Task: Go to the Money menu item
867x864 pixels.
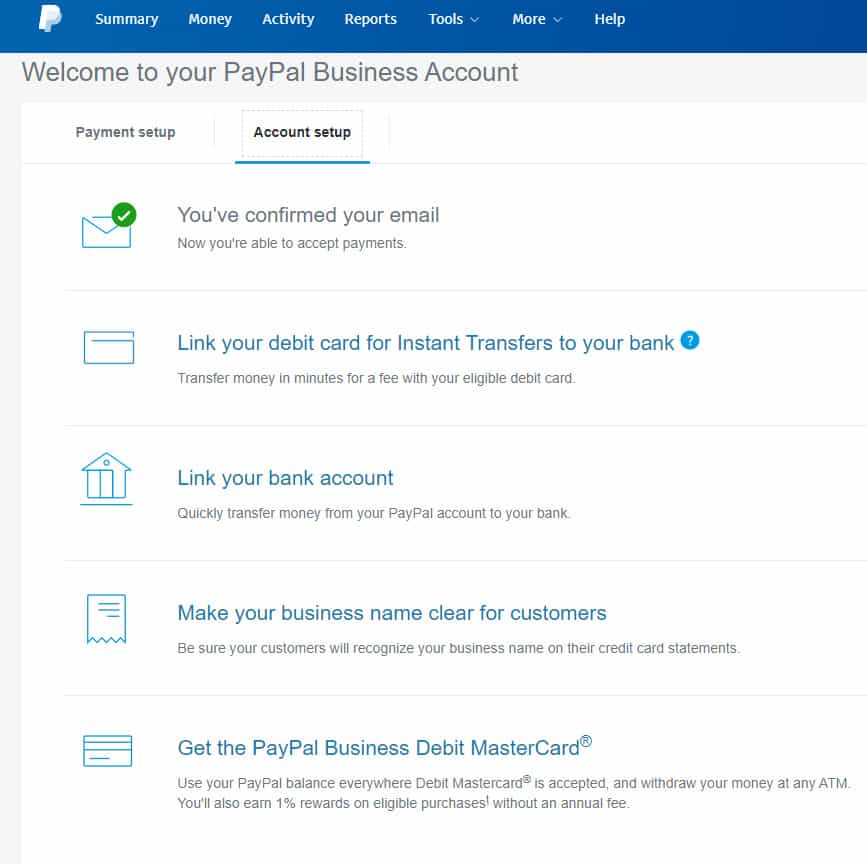Action: pyautogui.click(x=210, y=19)
